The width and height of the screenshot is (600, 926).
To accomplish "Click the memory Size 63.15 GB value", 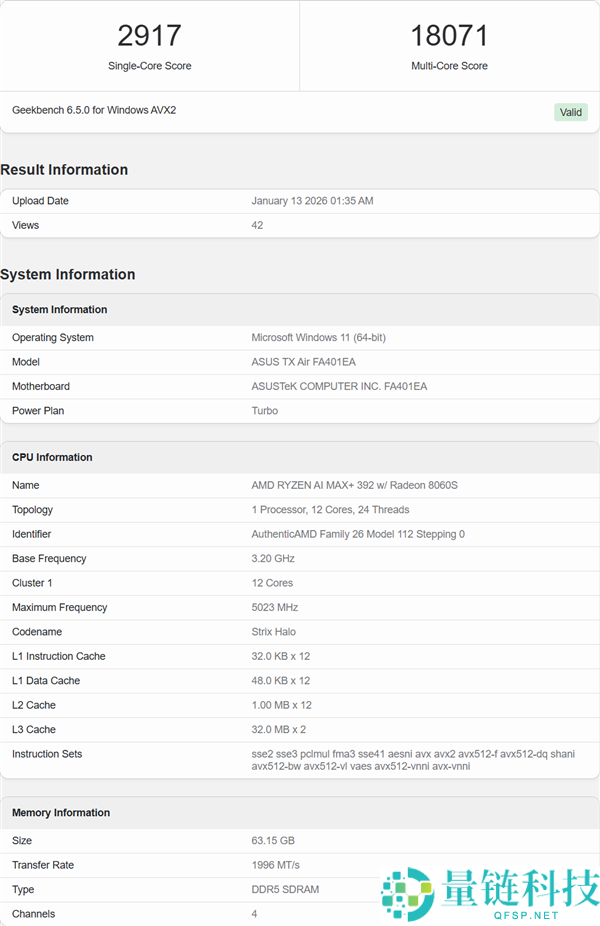I will [x=273, y=841].
